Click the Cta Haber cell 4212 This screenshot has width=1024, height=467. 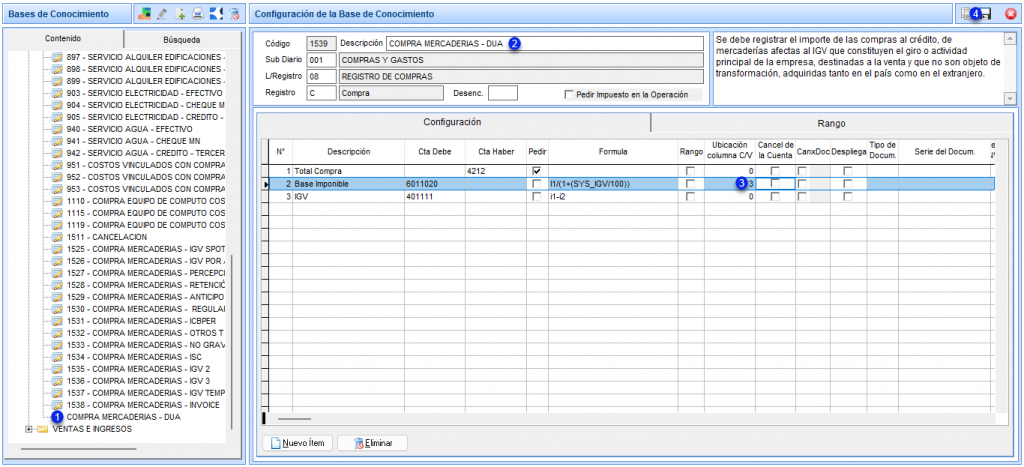tap(494, 170)
